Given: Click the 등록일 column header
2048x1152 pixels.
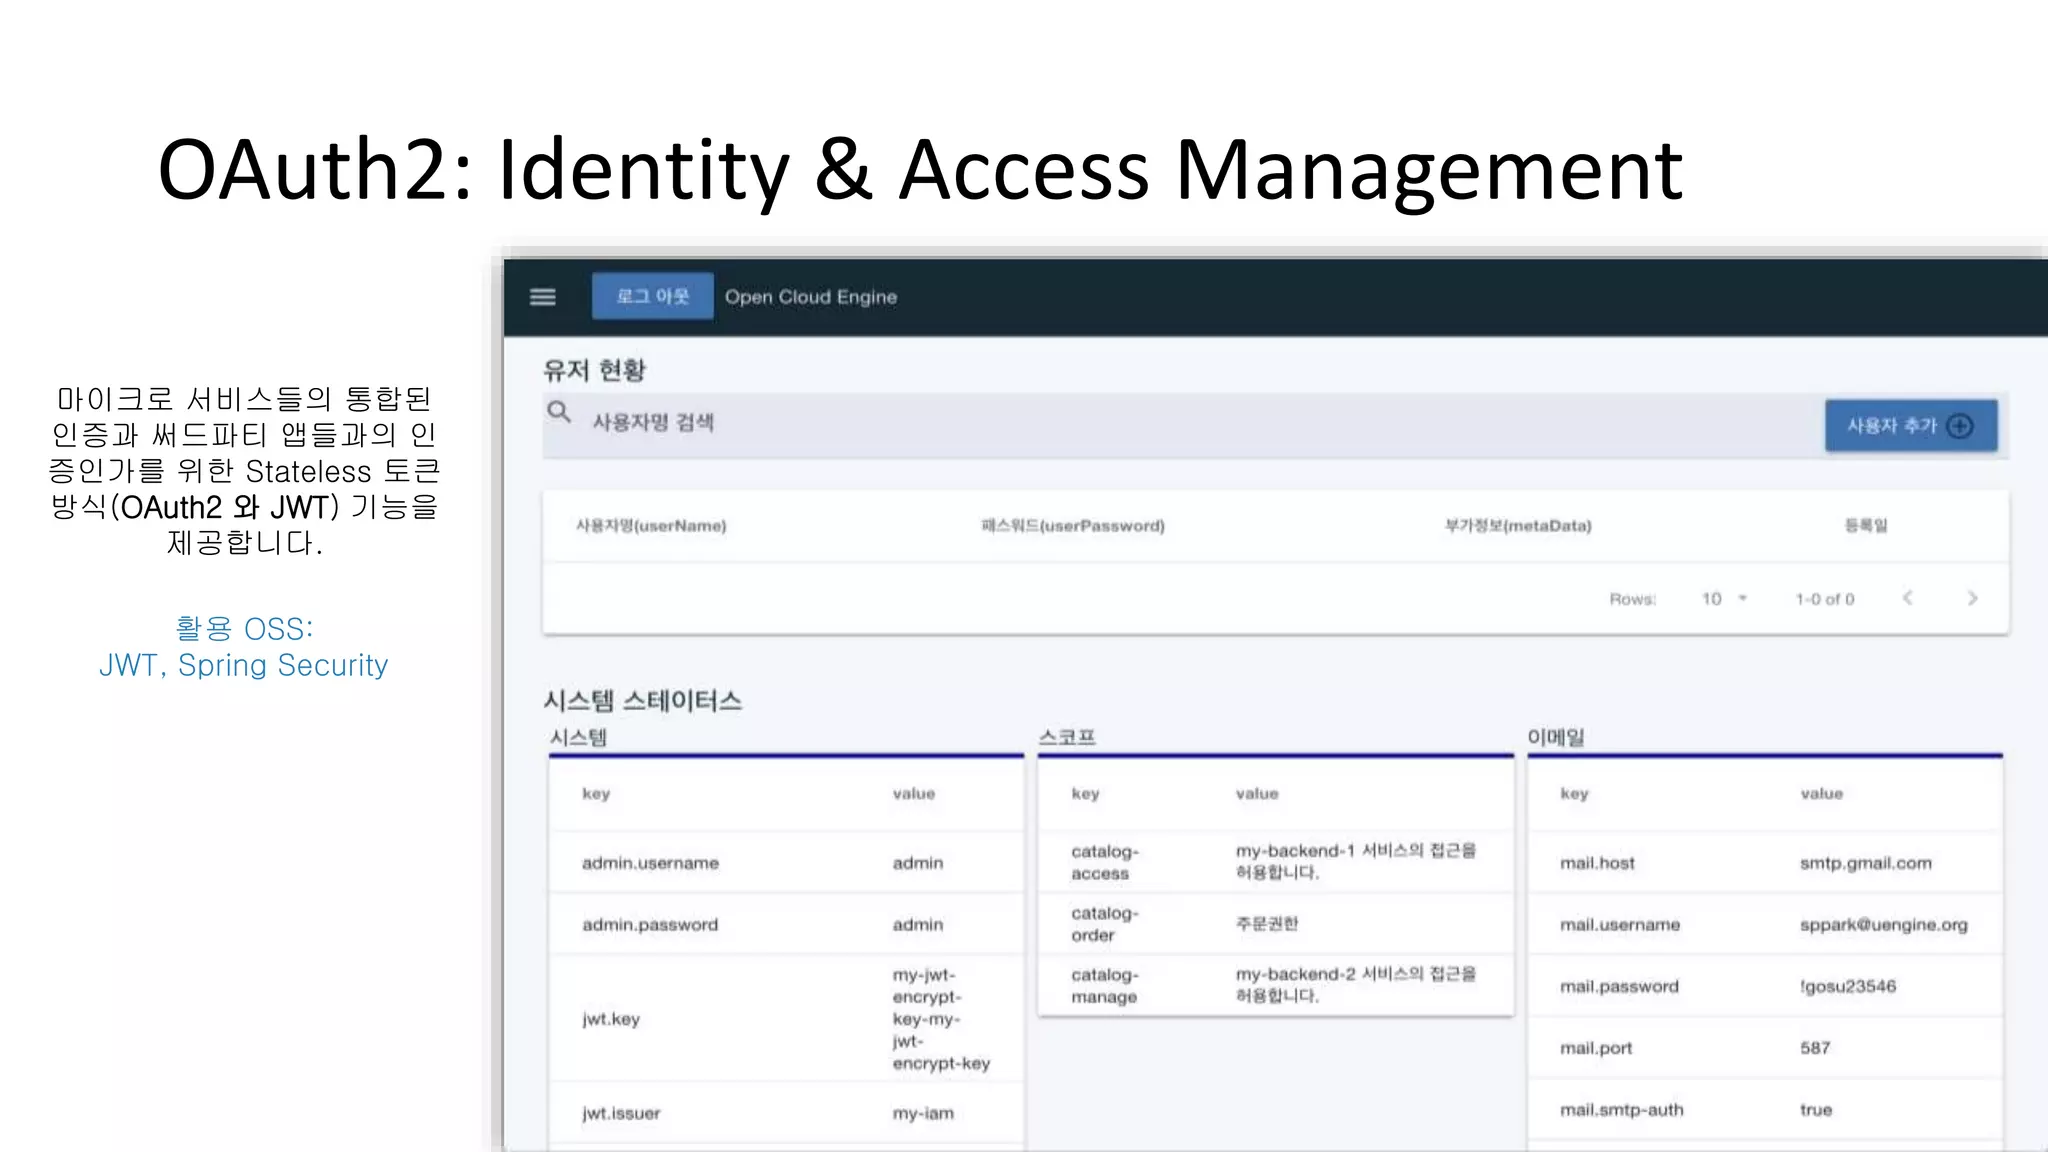Looking at the screenshot, I should click(1865, 526).
